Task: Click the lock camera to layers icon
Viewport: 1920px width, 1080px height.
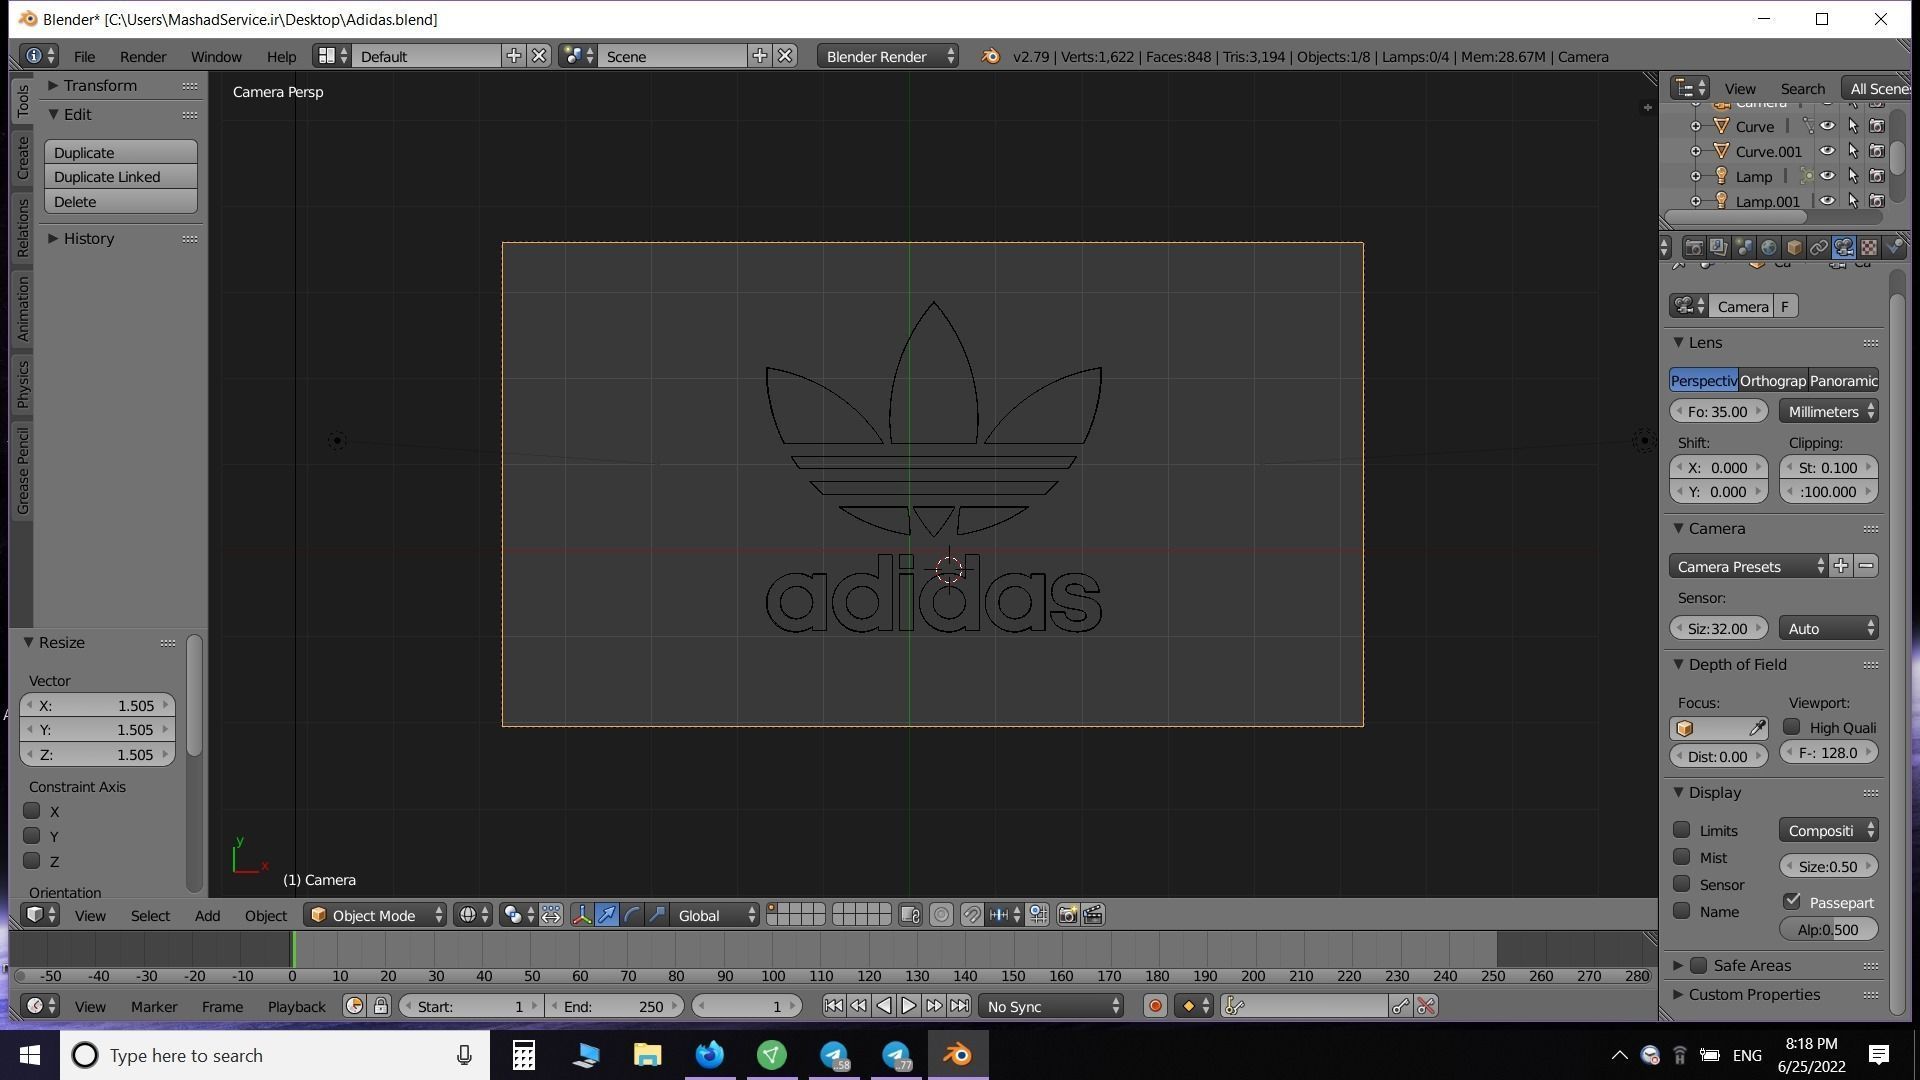Action: pyautogui.click(x=910, y=915)
